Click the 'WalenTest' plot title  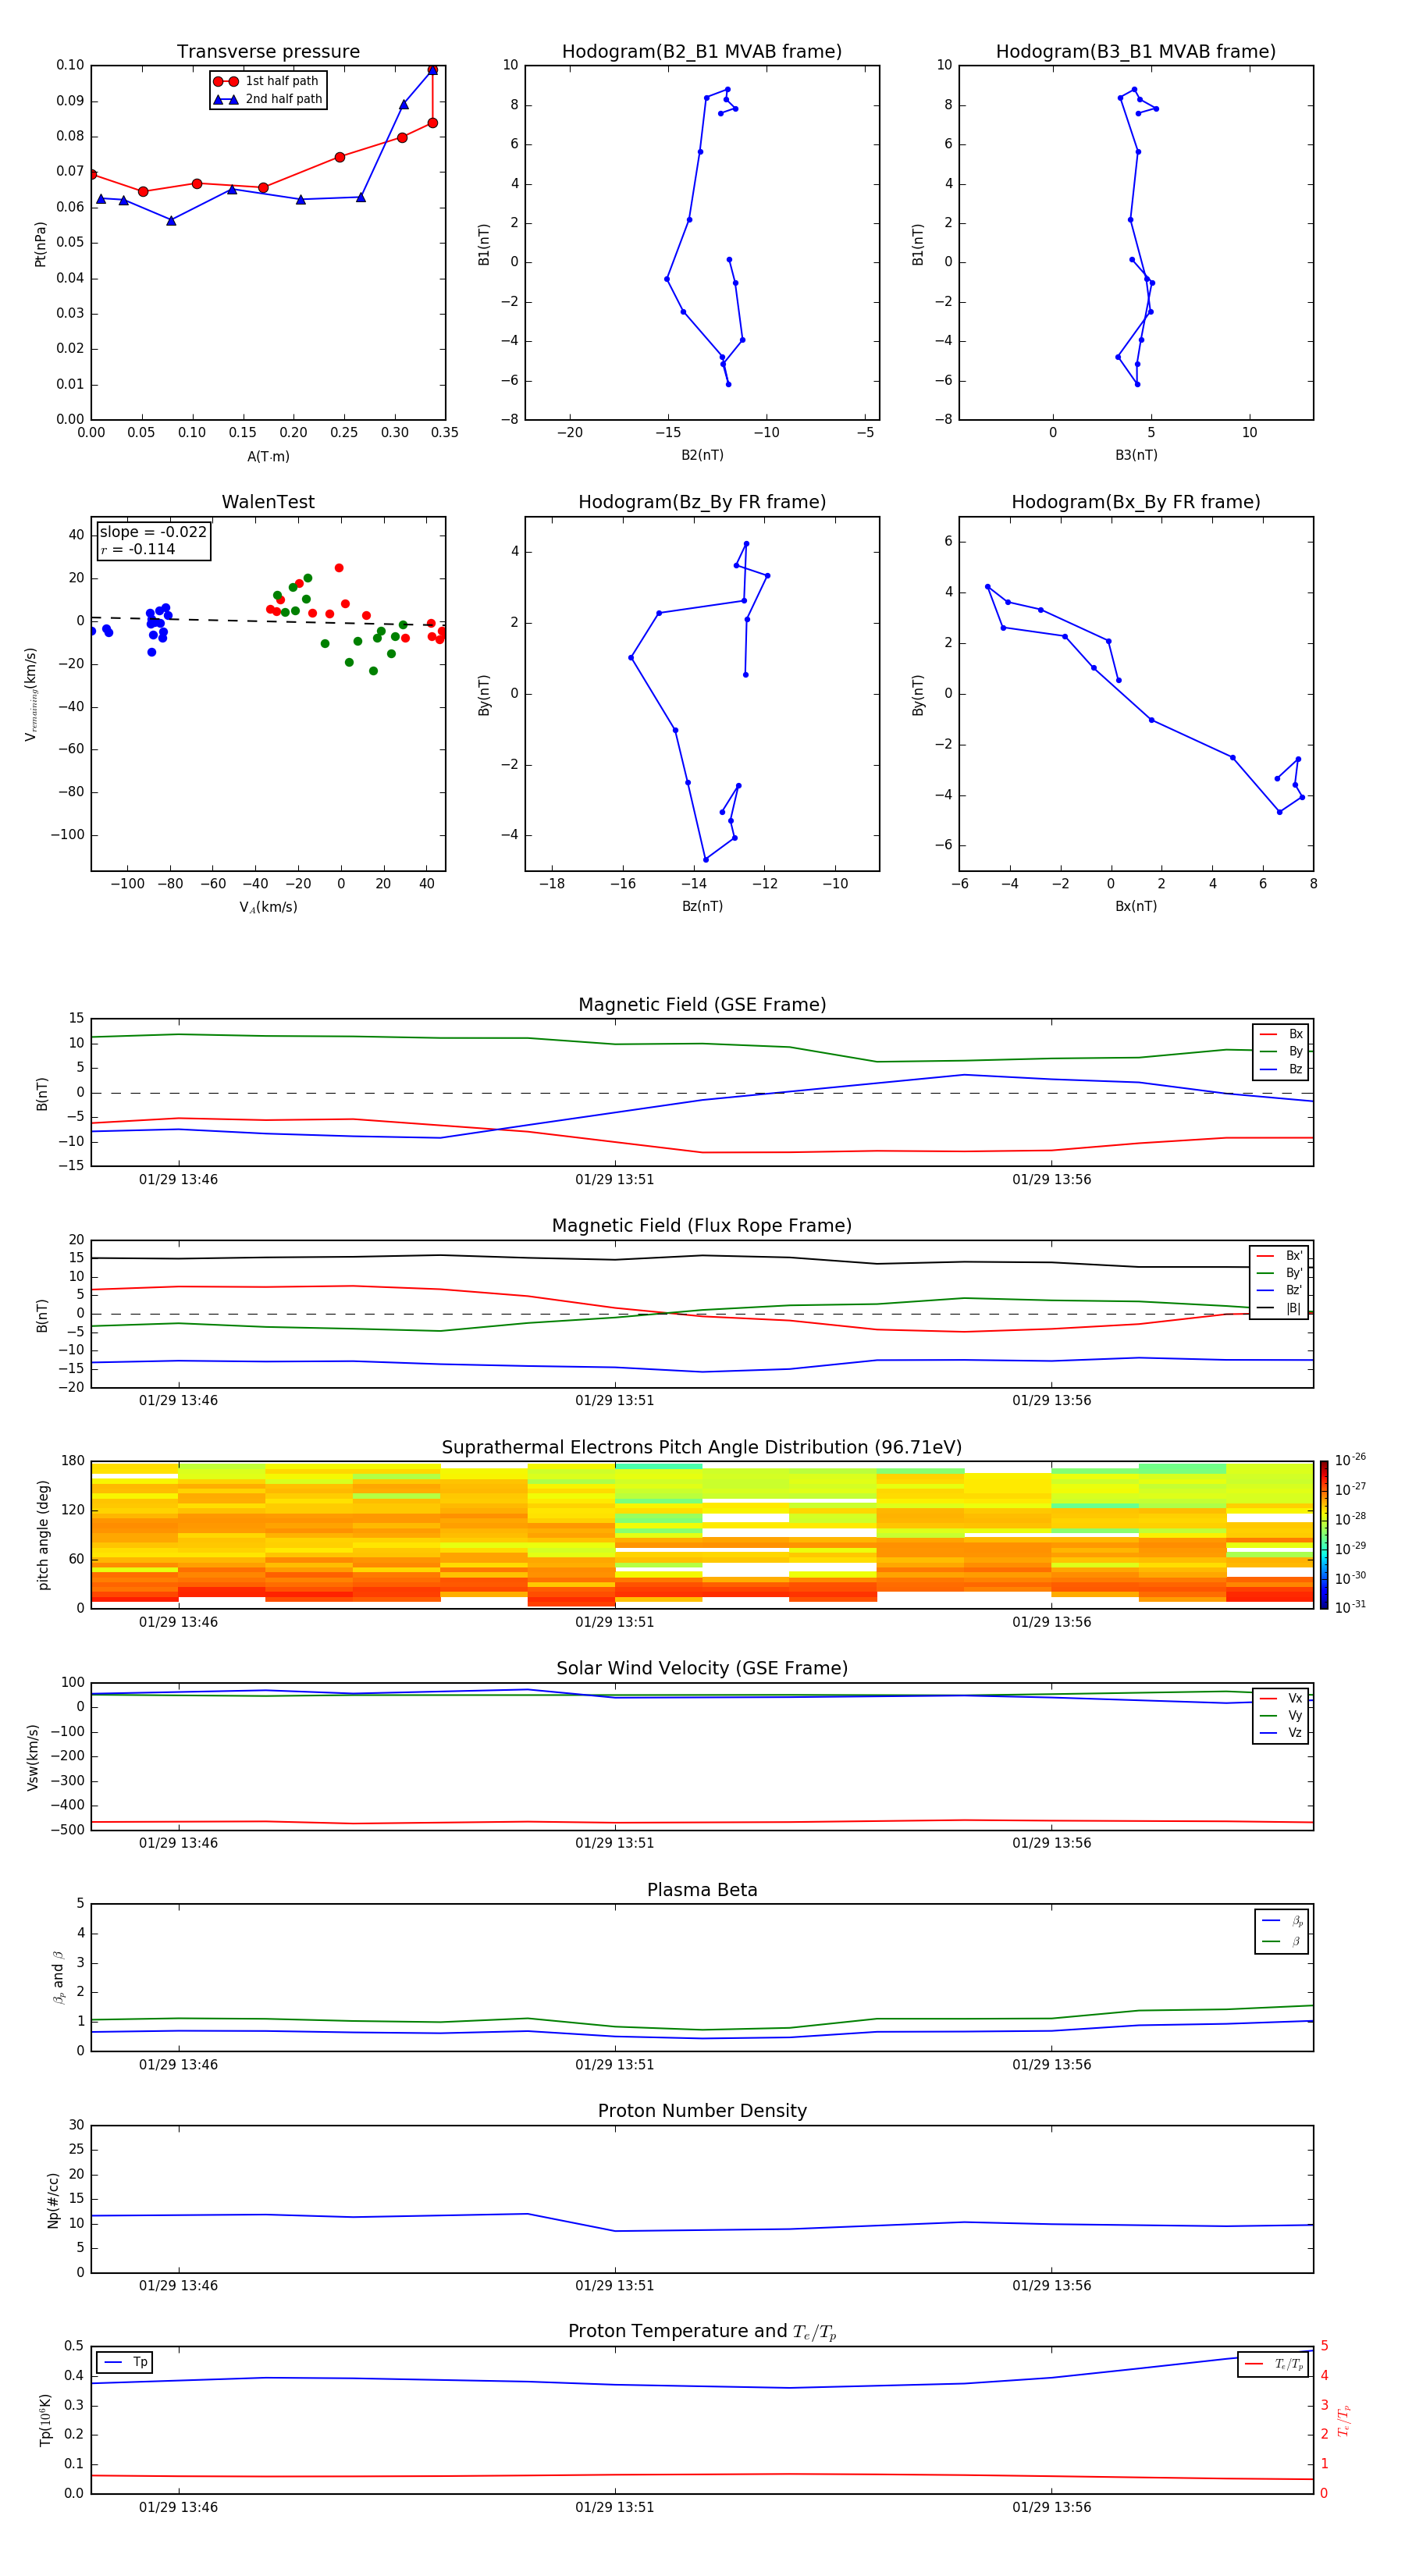click(268, 502)
